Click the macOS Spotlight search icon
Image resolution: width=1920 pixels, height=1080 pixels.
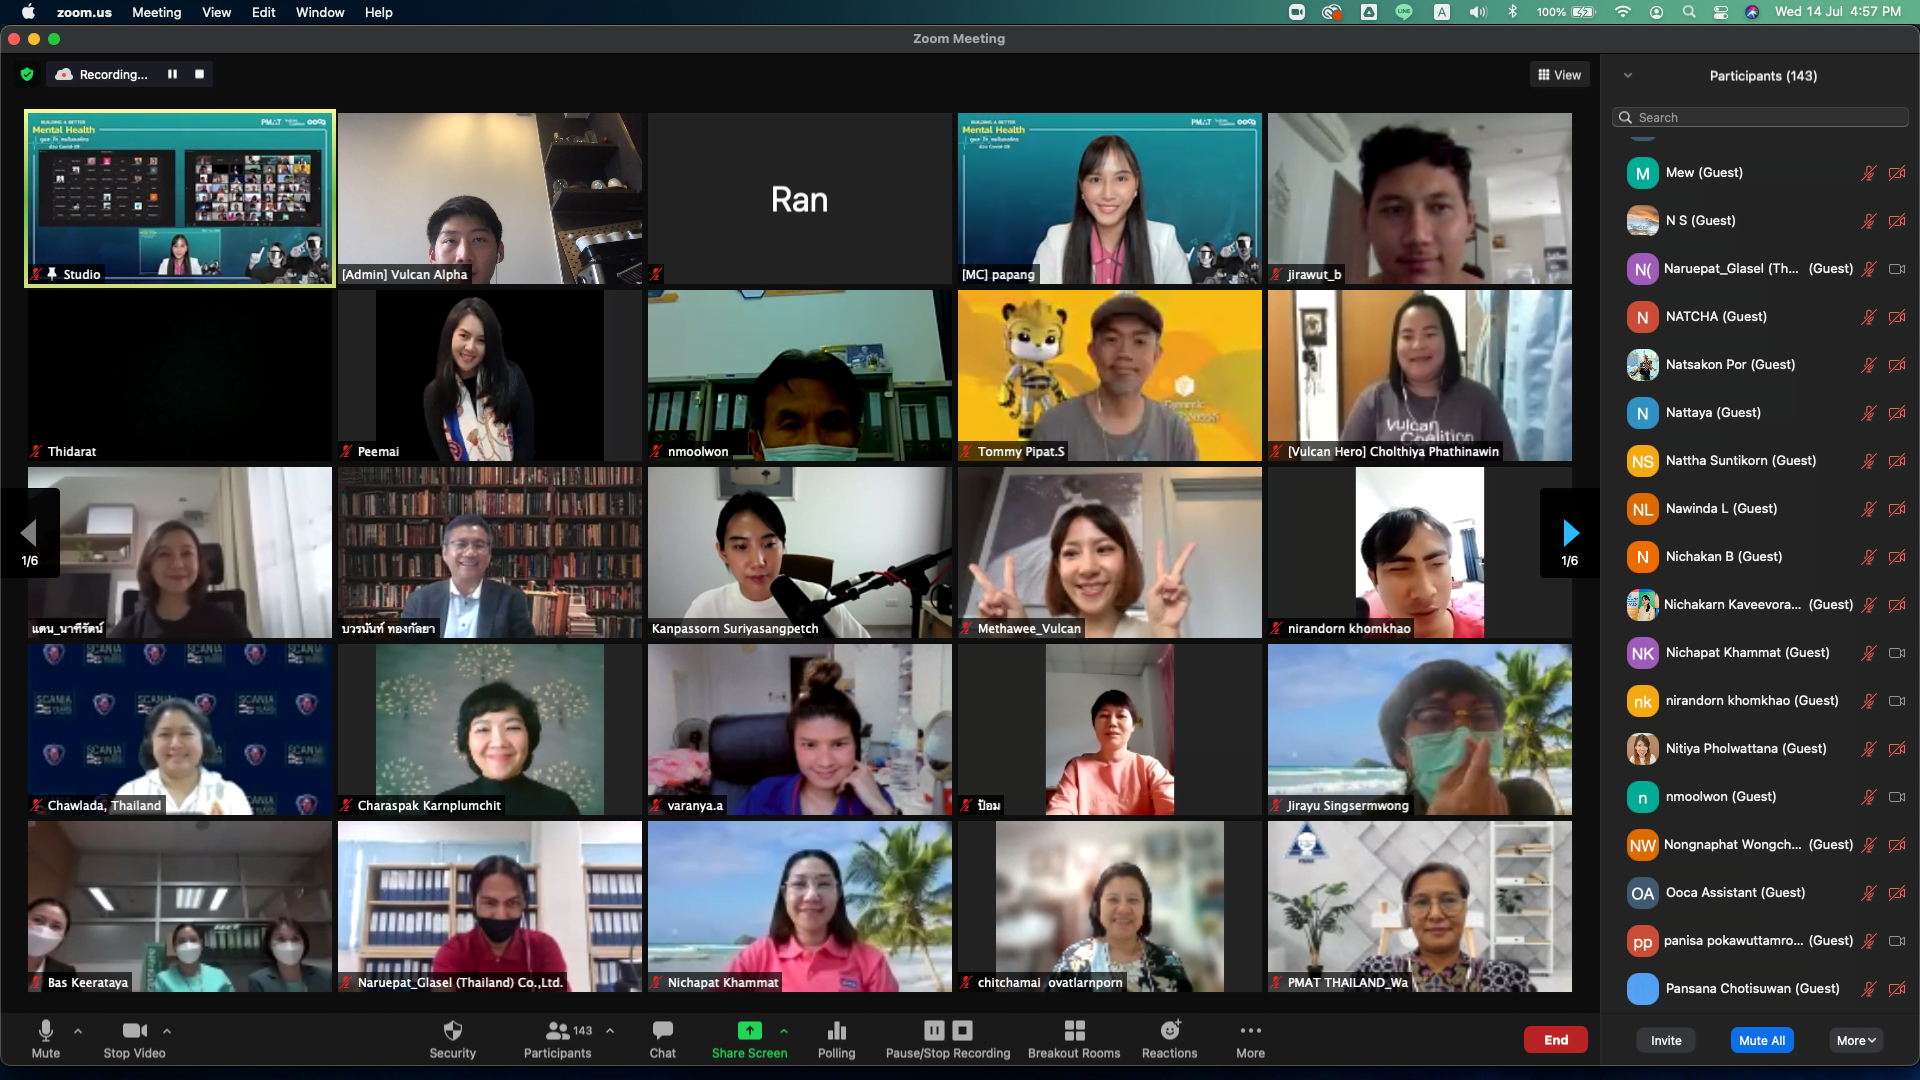click(1689, 12)
